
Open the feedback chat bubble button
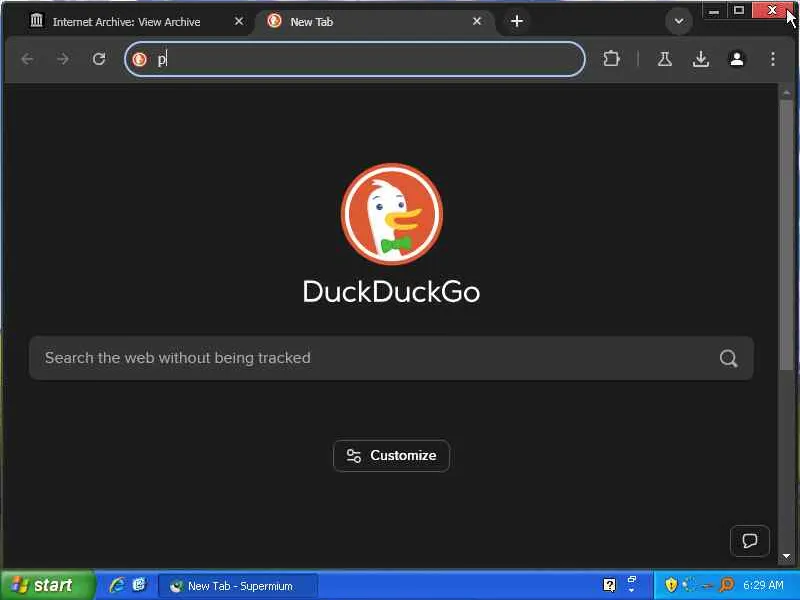[749, 540]
